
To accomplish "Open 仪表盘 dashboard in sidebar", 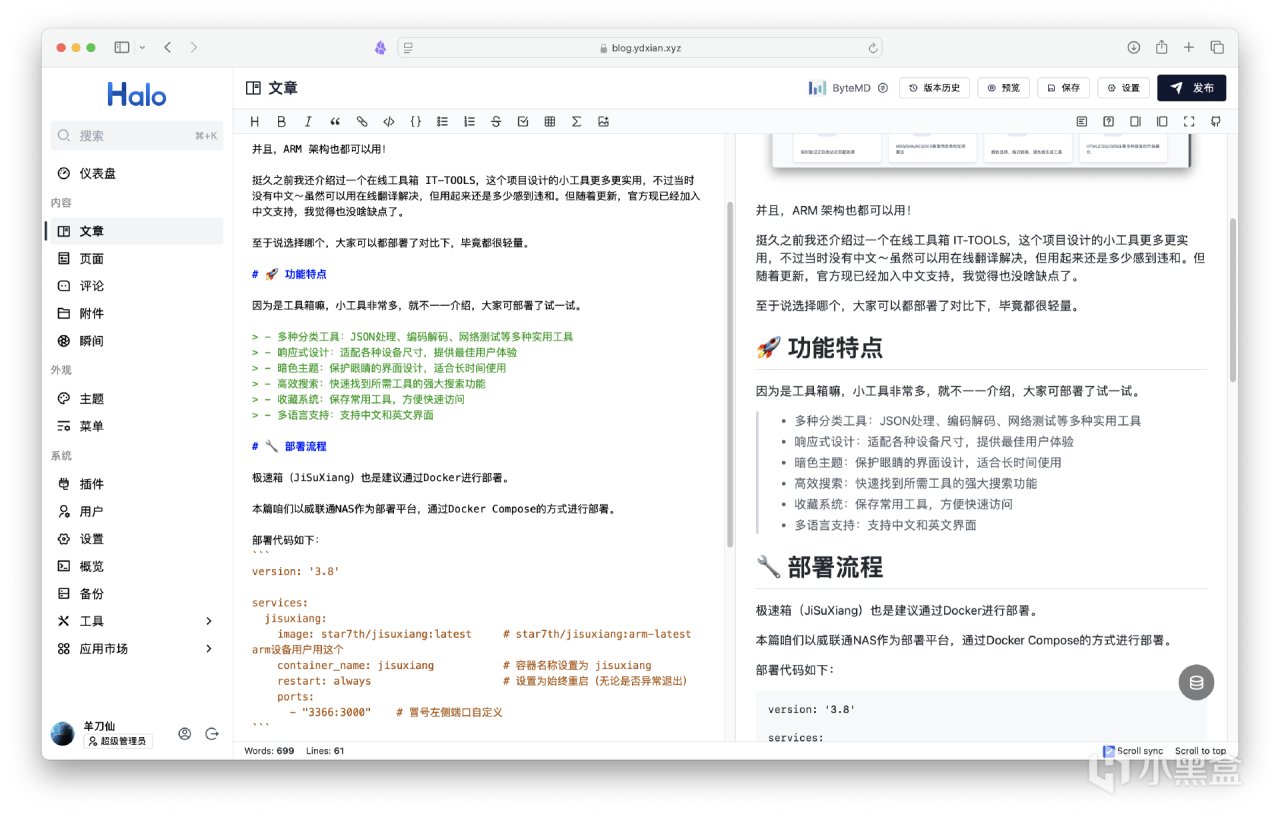I will coord(137,173).
